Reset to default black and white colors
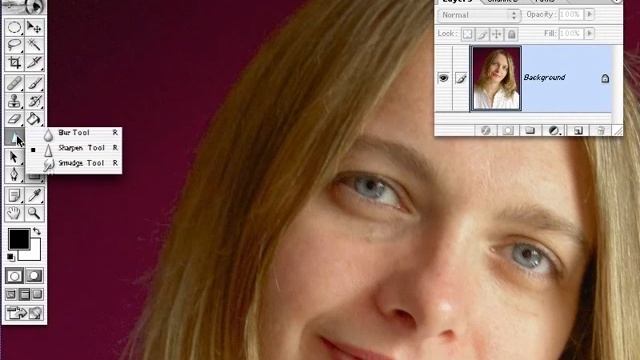The width and height of the screenshot is (640, 360). (x=11, y=257)
